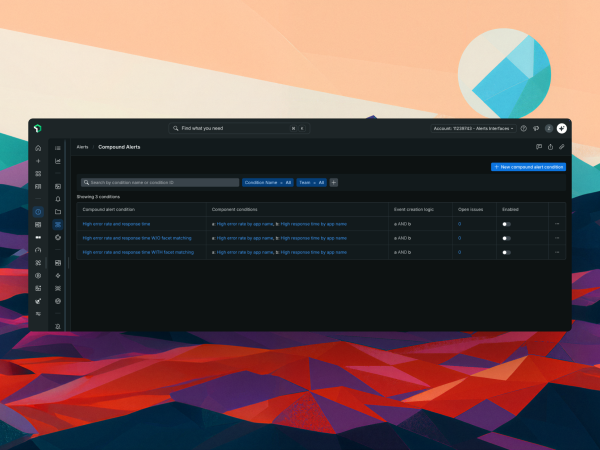Open the ellipsis menu for 'W/O facet matching' row

click(x=557, y=238)
